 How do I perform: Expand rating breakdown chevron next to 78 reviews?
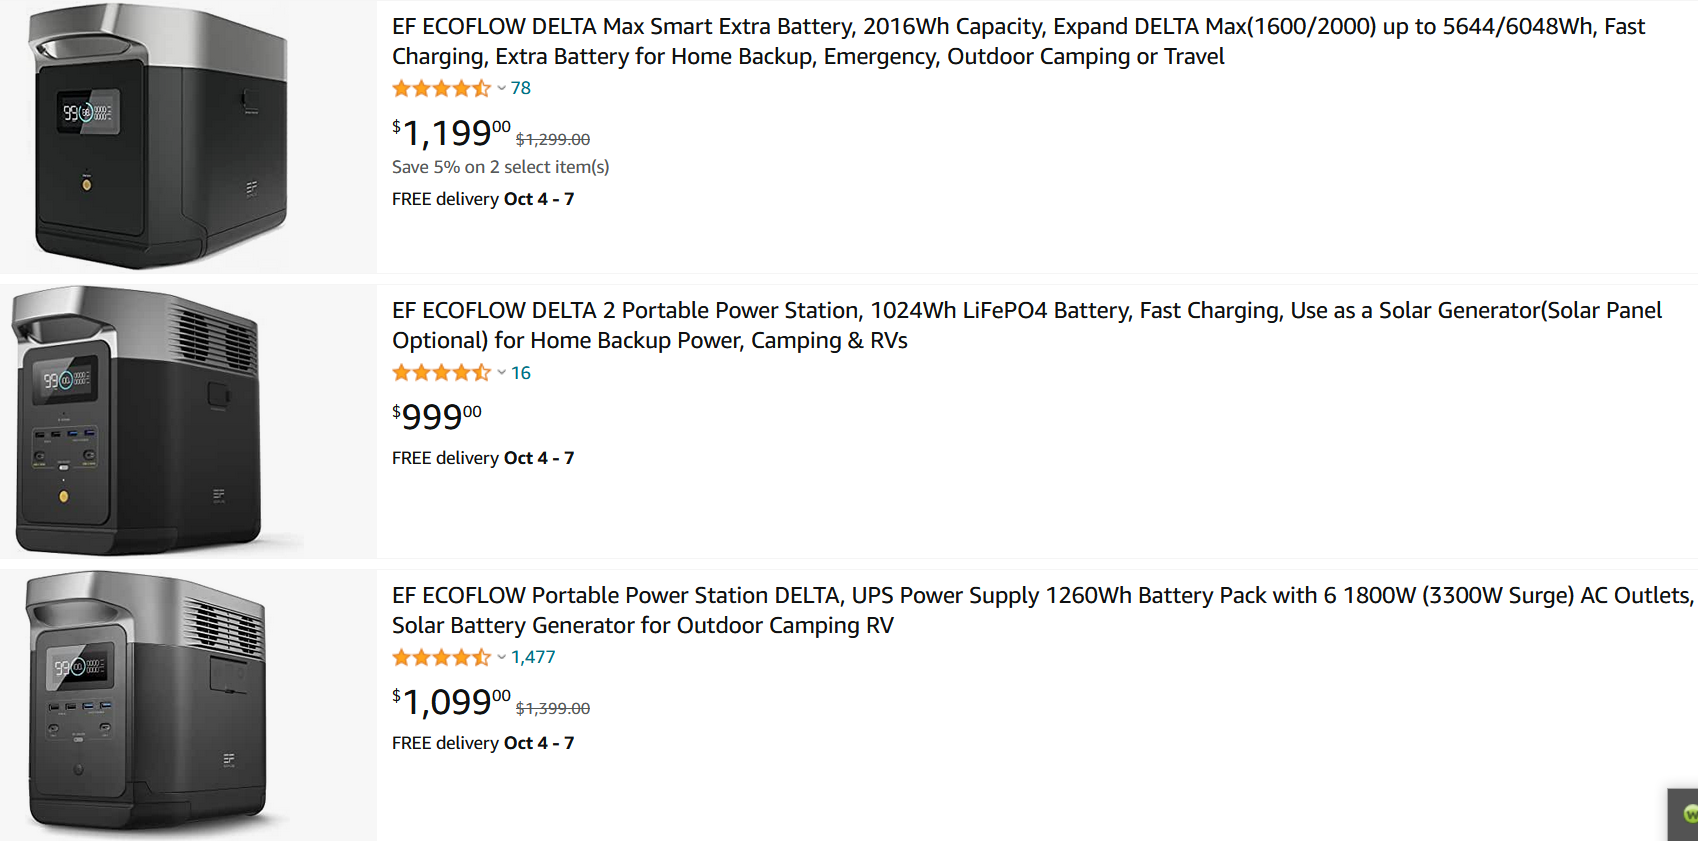pyautogui.click(x=501, y=88)
